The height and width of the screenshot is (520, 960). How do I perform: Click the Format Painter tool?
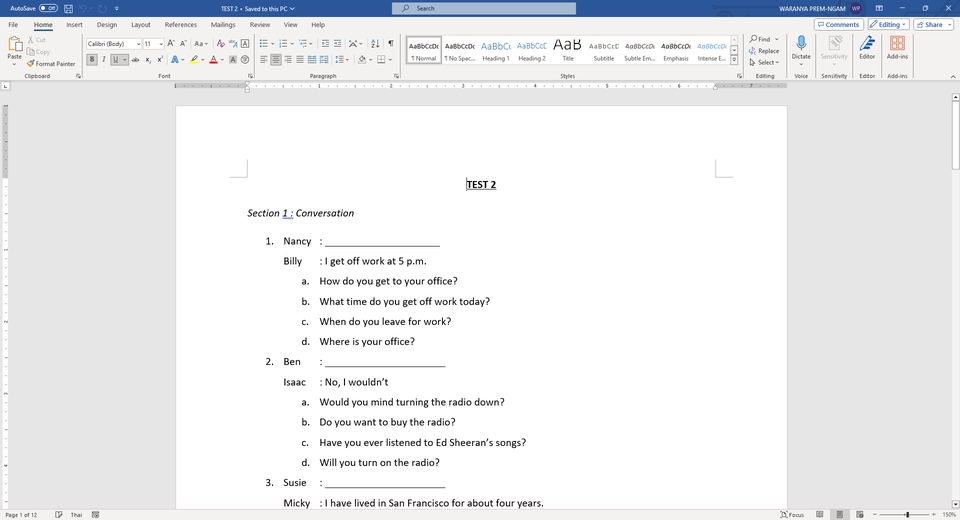(51, 64)
